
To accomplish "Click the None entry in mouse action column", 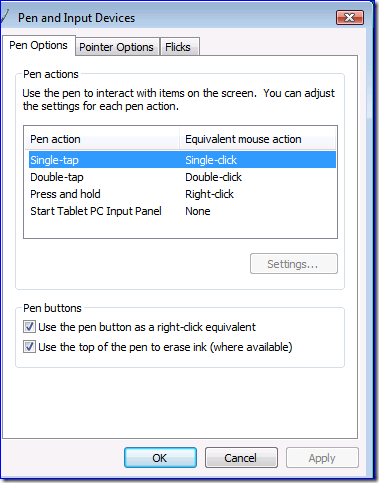I will (198, 211).
